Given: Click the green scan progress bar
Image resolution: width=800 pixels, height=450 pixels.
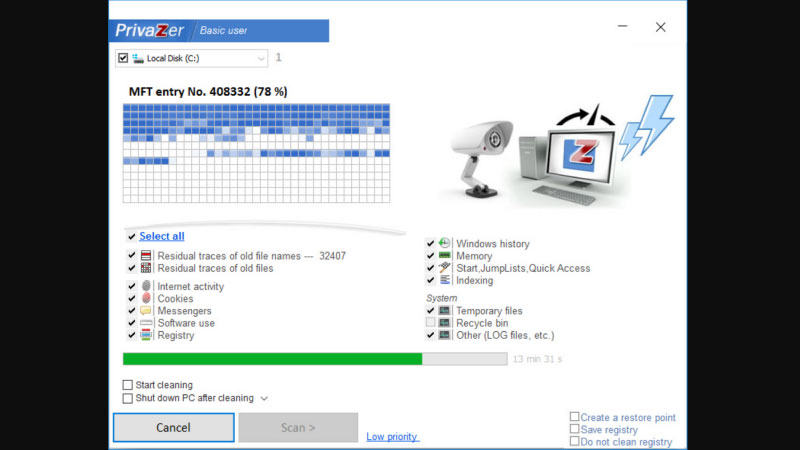Looking at the screenshot, I should point(272,358).
